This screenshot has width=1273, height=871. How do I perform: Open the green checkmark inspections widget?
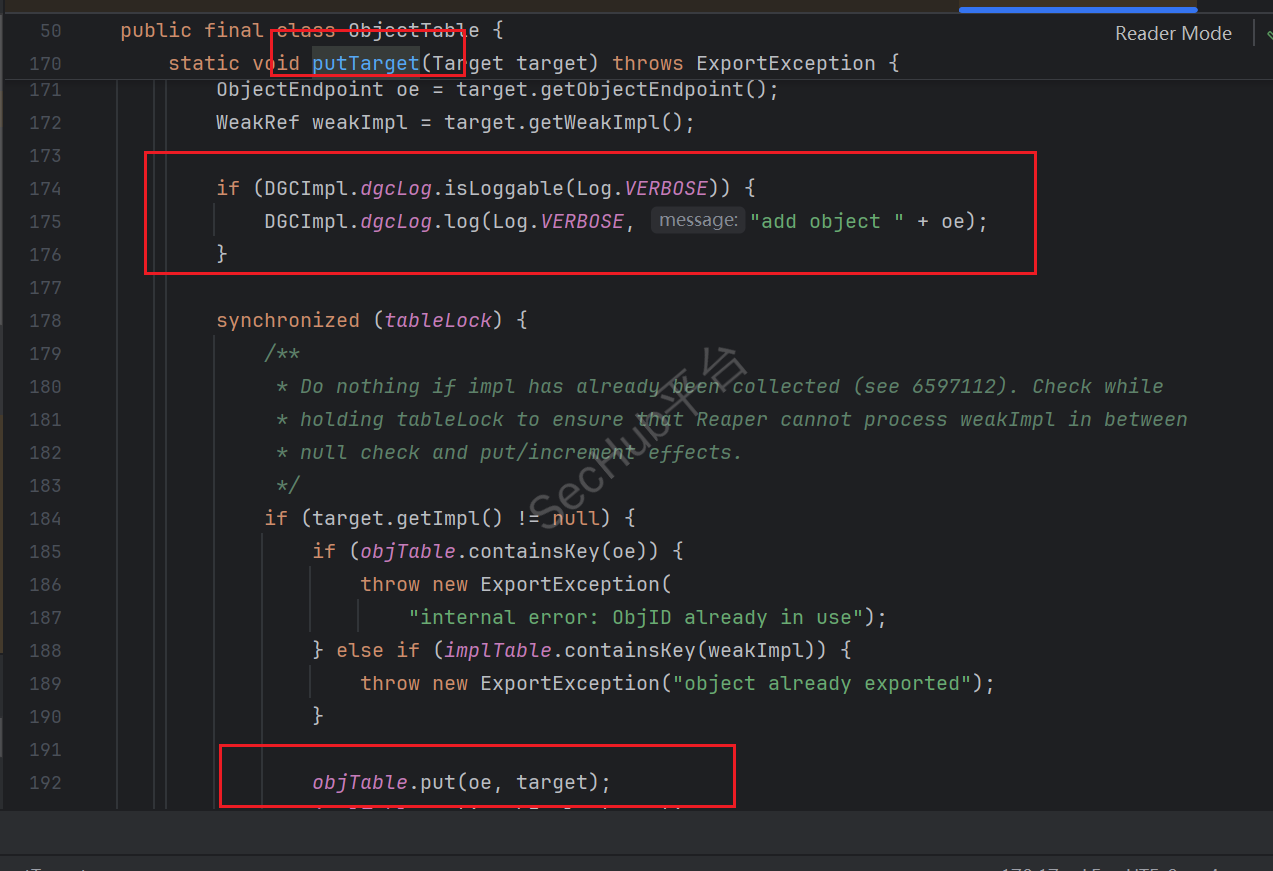coord(1267,33)
